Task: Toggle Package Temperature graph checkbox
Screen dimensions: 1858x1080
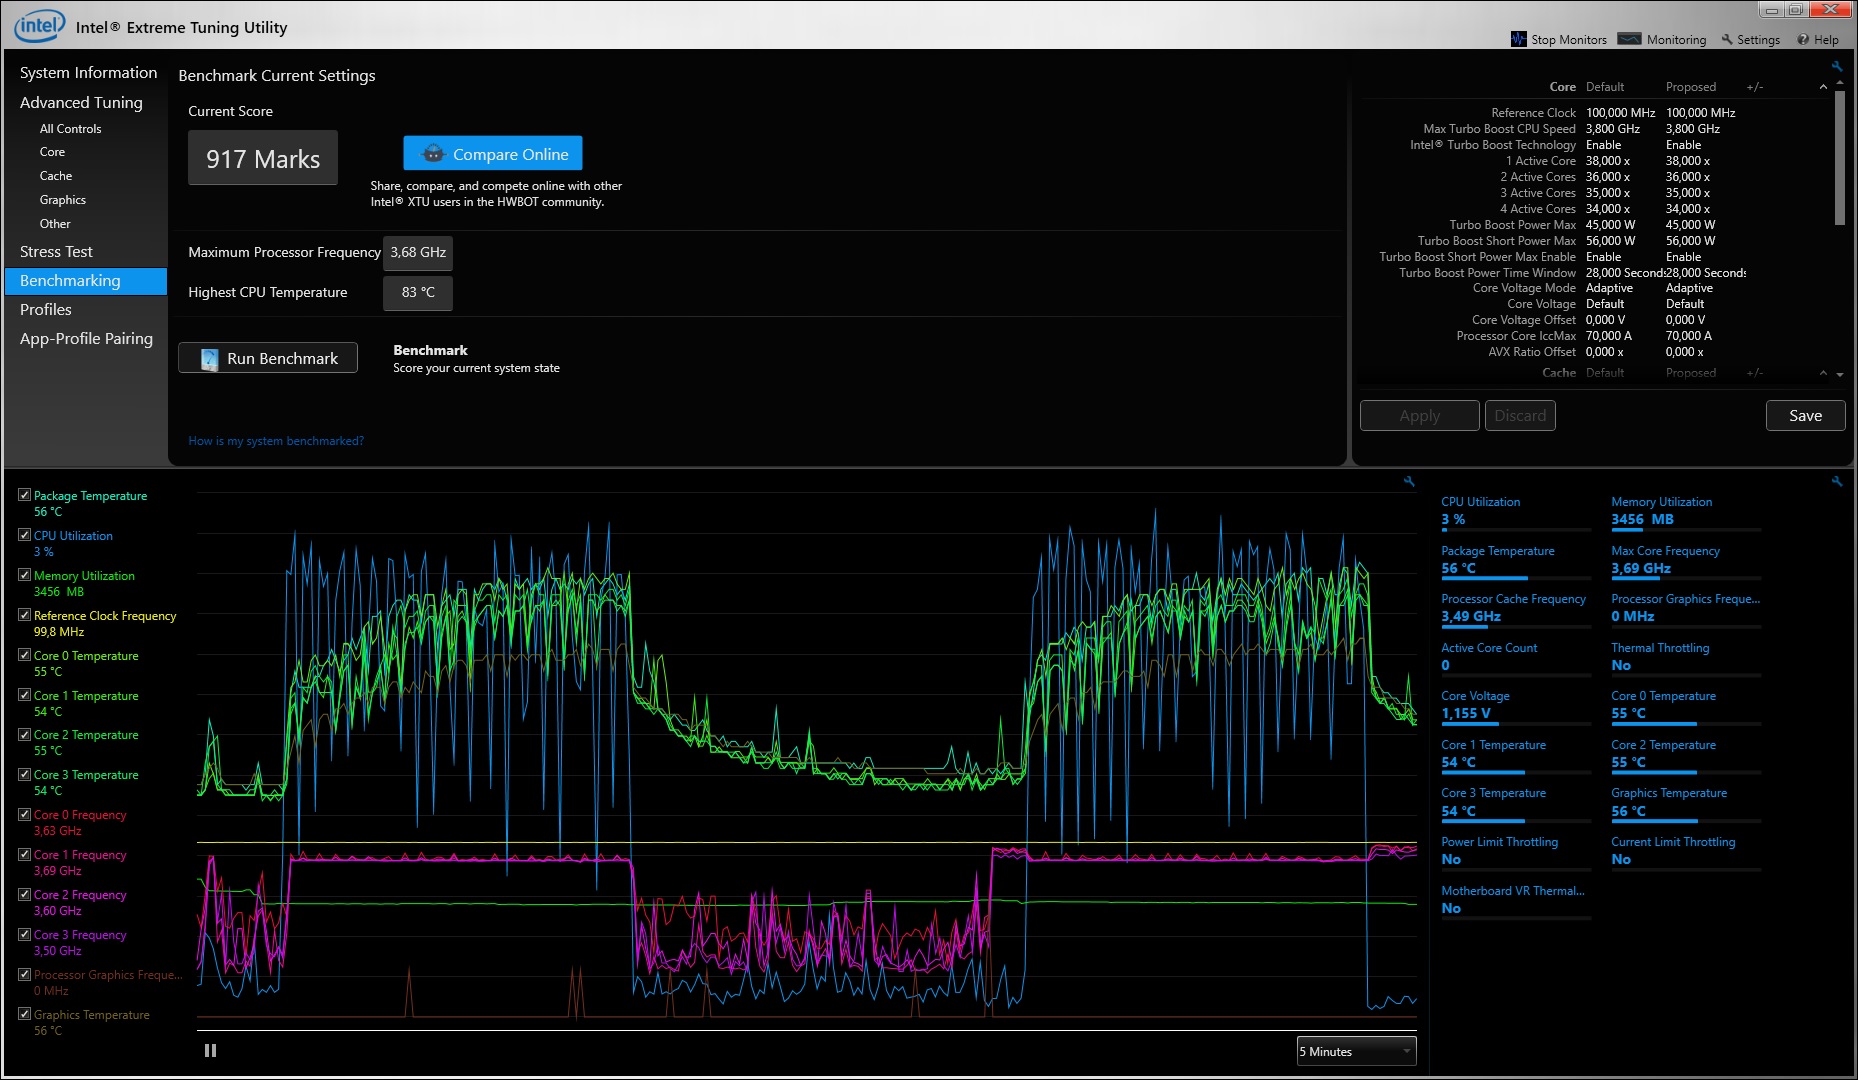Action: click(x=24, y=495)
